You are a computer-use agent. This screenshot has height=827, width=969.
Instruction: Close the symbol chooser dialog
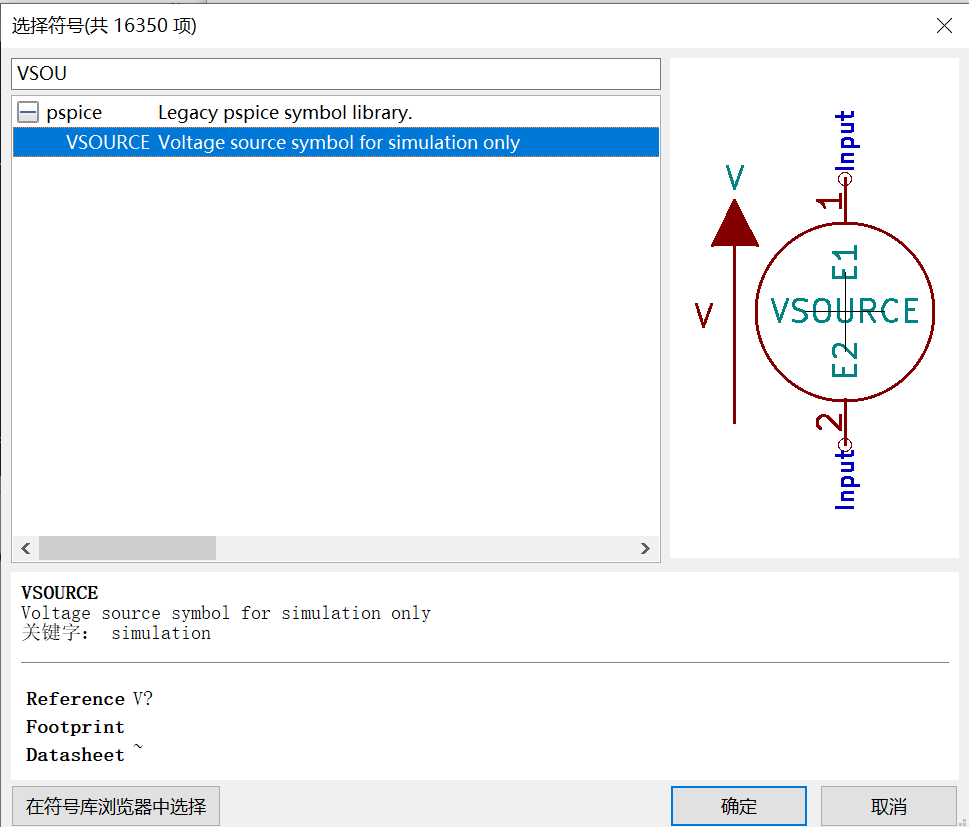pyautogui.click(x=944, y=25)
